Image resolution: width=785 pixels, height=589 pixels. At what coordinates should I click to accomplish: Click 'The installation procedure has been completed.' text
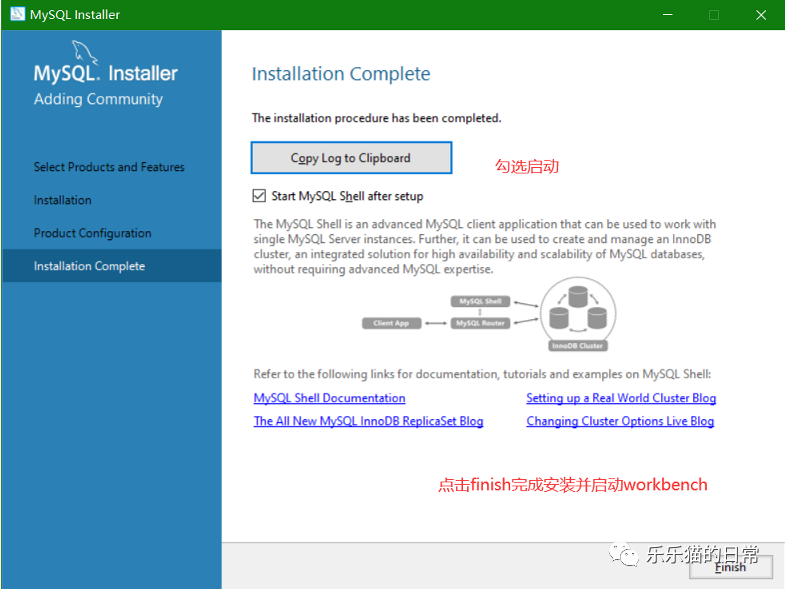point(376,118)
